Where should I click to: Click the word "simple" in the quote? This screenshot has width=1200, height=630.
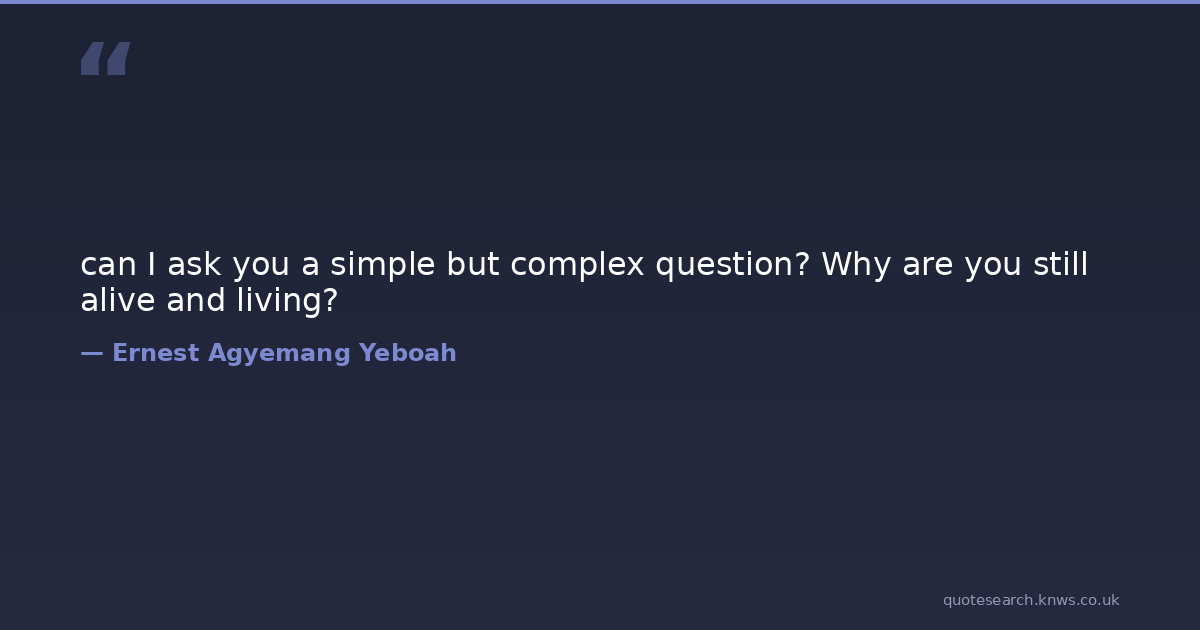pos(383,265)
